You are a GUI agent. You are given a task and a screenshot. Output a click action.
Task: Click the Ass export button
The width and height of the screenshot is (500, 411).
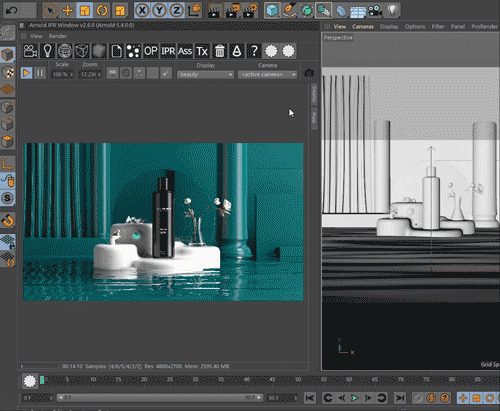pos(185,51)
